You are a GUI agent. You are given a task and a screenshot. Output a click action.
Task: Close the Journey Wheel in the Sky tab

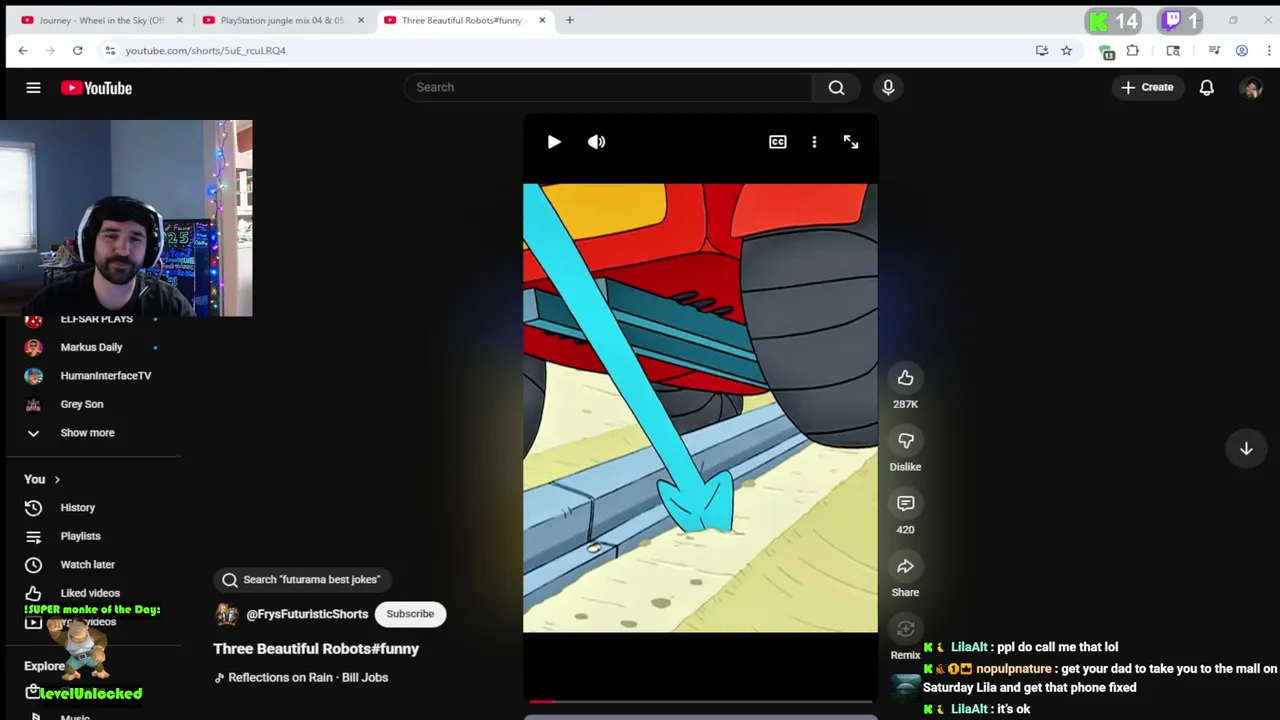click(180, 20)
